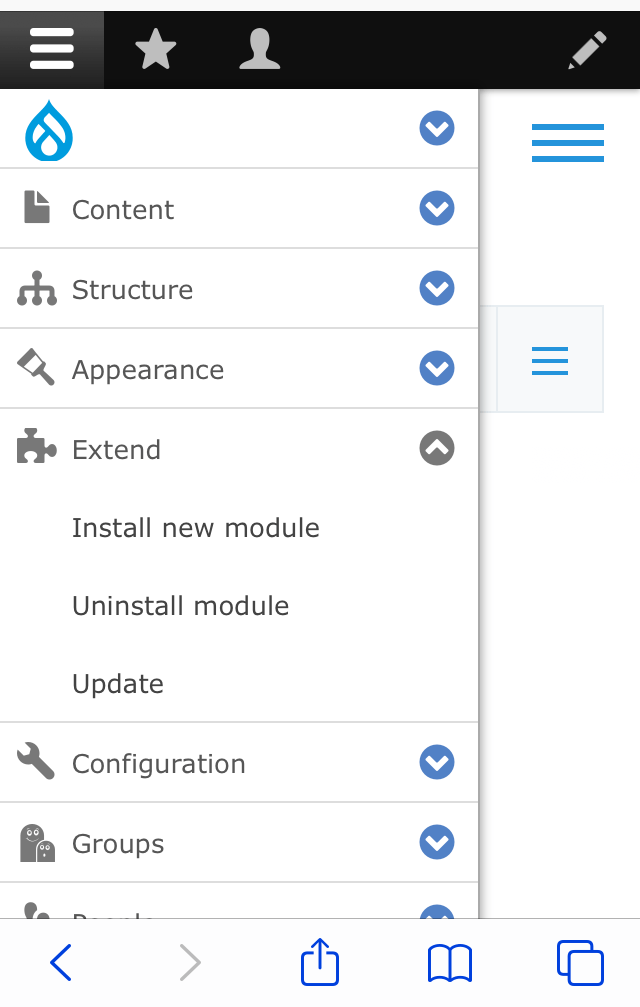Screen dimensions: 640x1007
Task: Tap the Safari share icon at the bottom
Action: [319, 962]
